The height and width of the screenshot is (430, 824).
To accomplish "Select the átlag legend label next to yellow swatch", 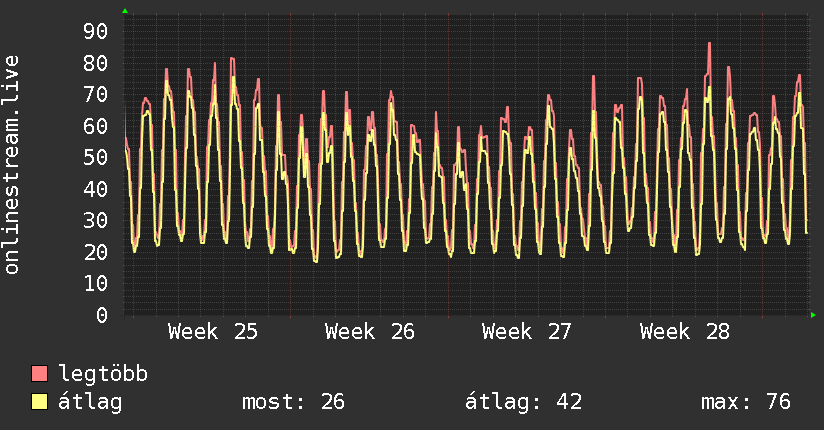I will click(x=90, y=402).
